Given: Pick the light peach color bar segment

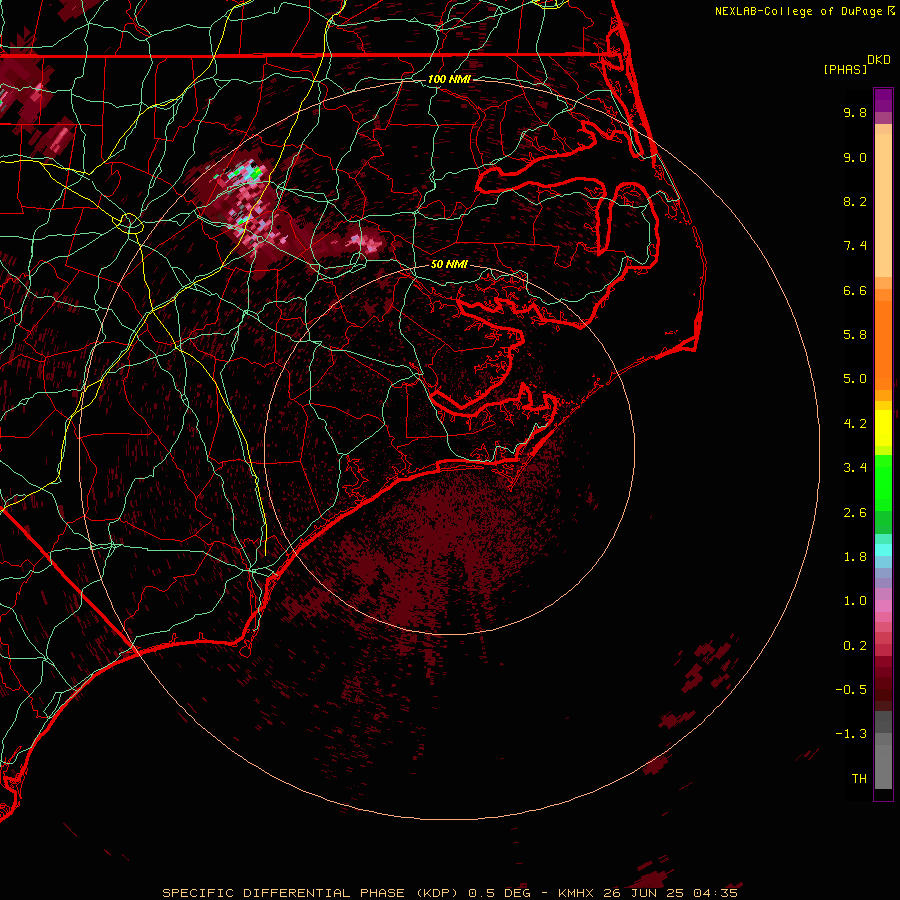Looking at the screenshot, I should pyautogui.click(x=883, y=205).
